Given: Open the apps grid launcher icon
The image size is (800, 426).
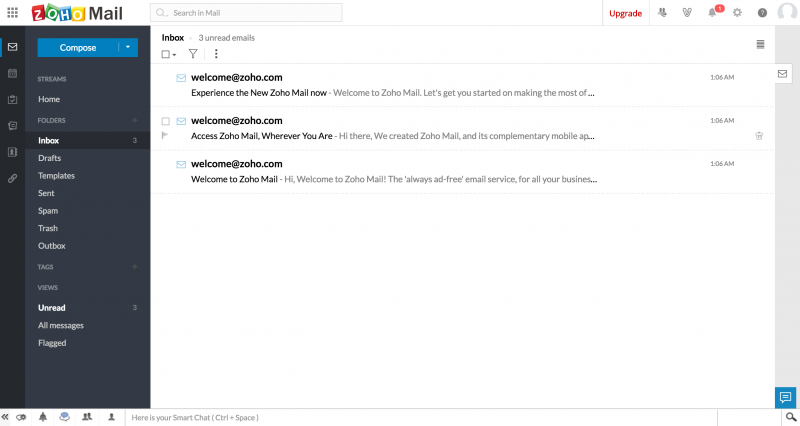Looking at the screenshot, I should (12, 13).
